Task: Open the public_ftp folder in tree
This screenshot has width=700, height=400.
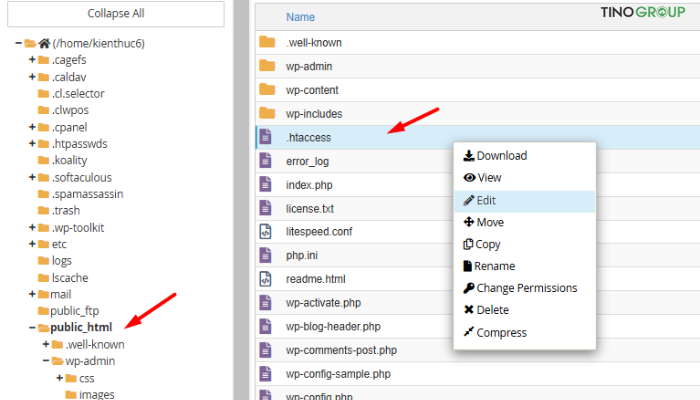Action: tap(75, 311)
